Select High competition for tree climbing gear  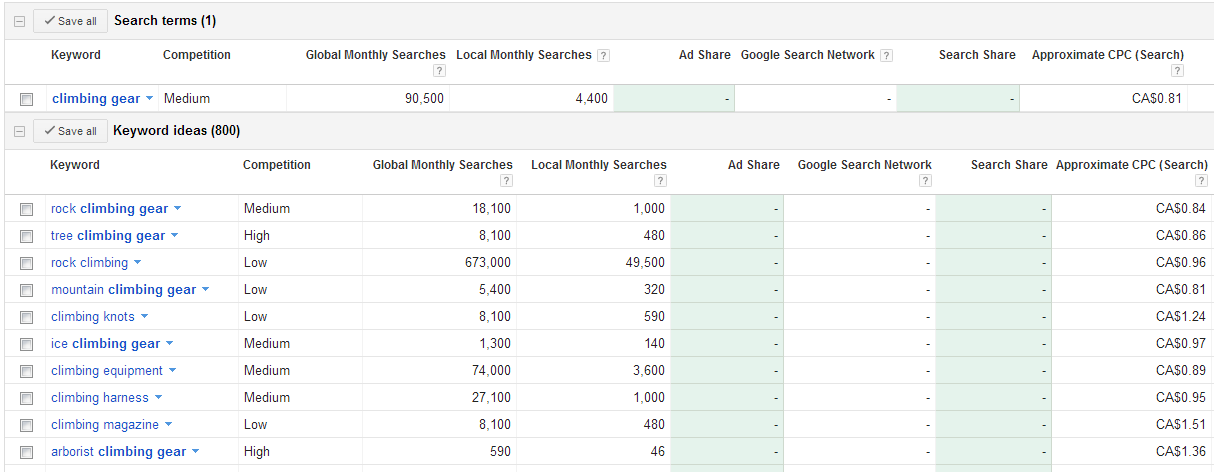pyautogui.click(x=257, y=236)
